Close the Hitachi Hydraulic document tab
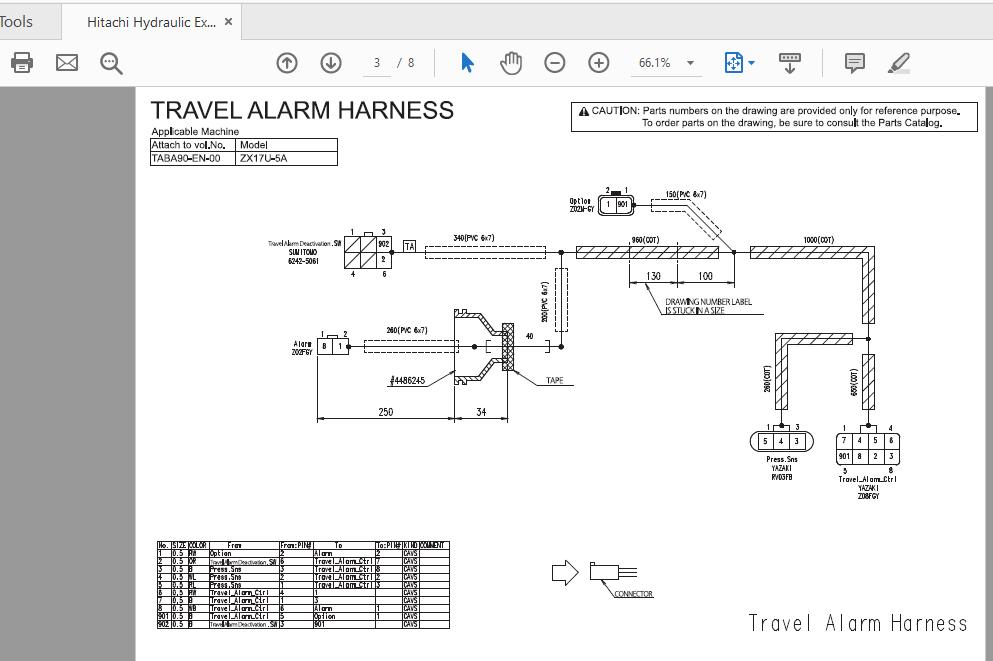This screenshot has width=993, height=661. [229, 22]
